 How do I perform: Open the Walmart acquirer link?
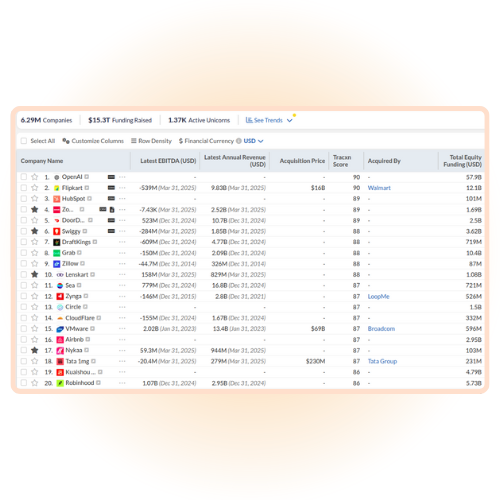point(379,188)
